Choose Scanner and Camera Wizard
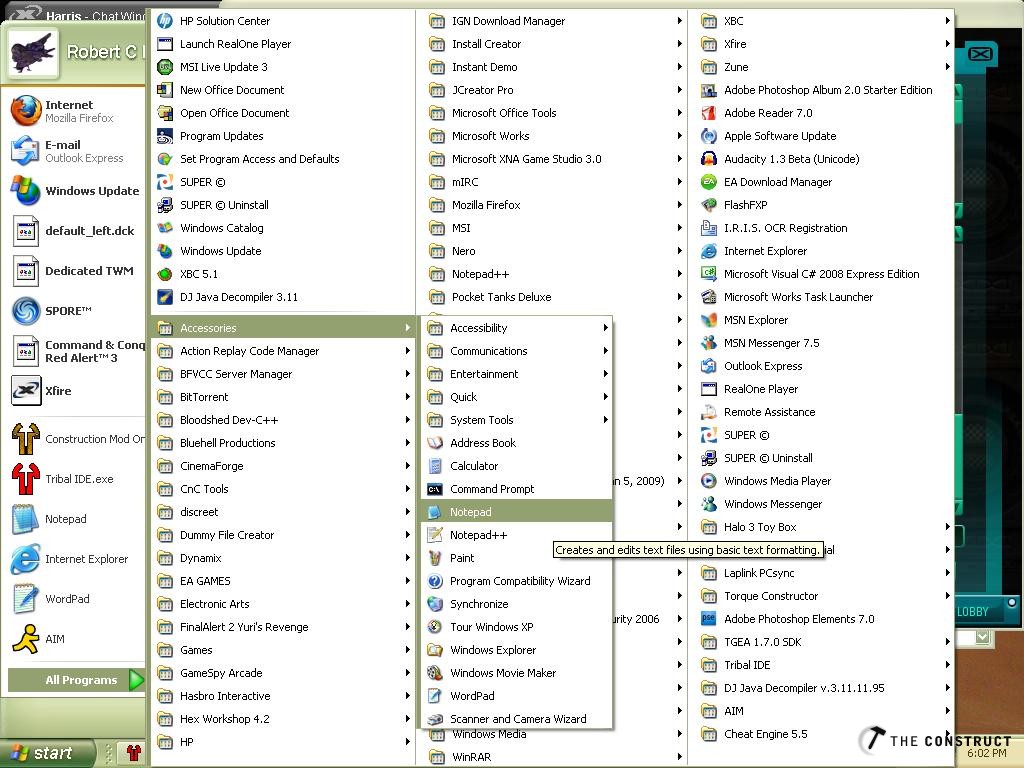The image size is (1024, 768). tap(517, 719)
